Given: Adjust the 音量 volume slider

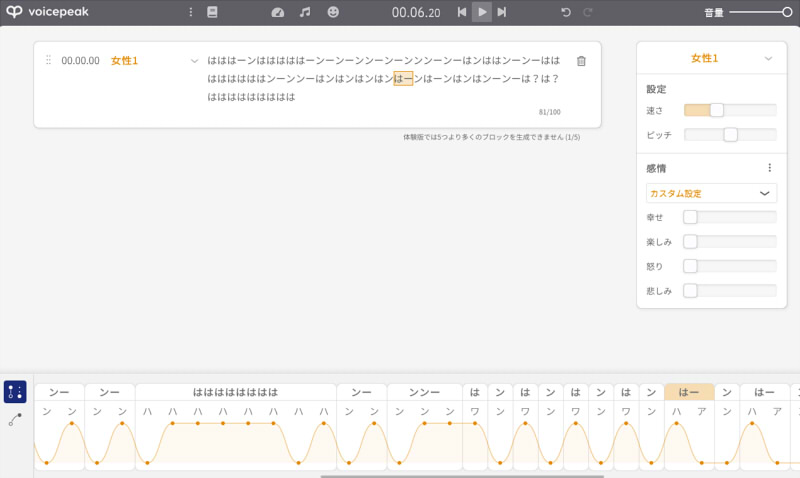Looking at the screenshot, I should [x=761, y=12].
